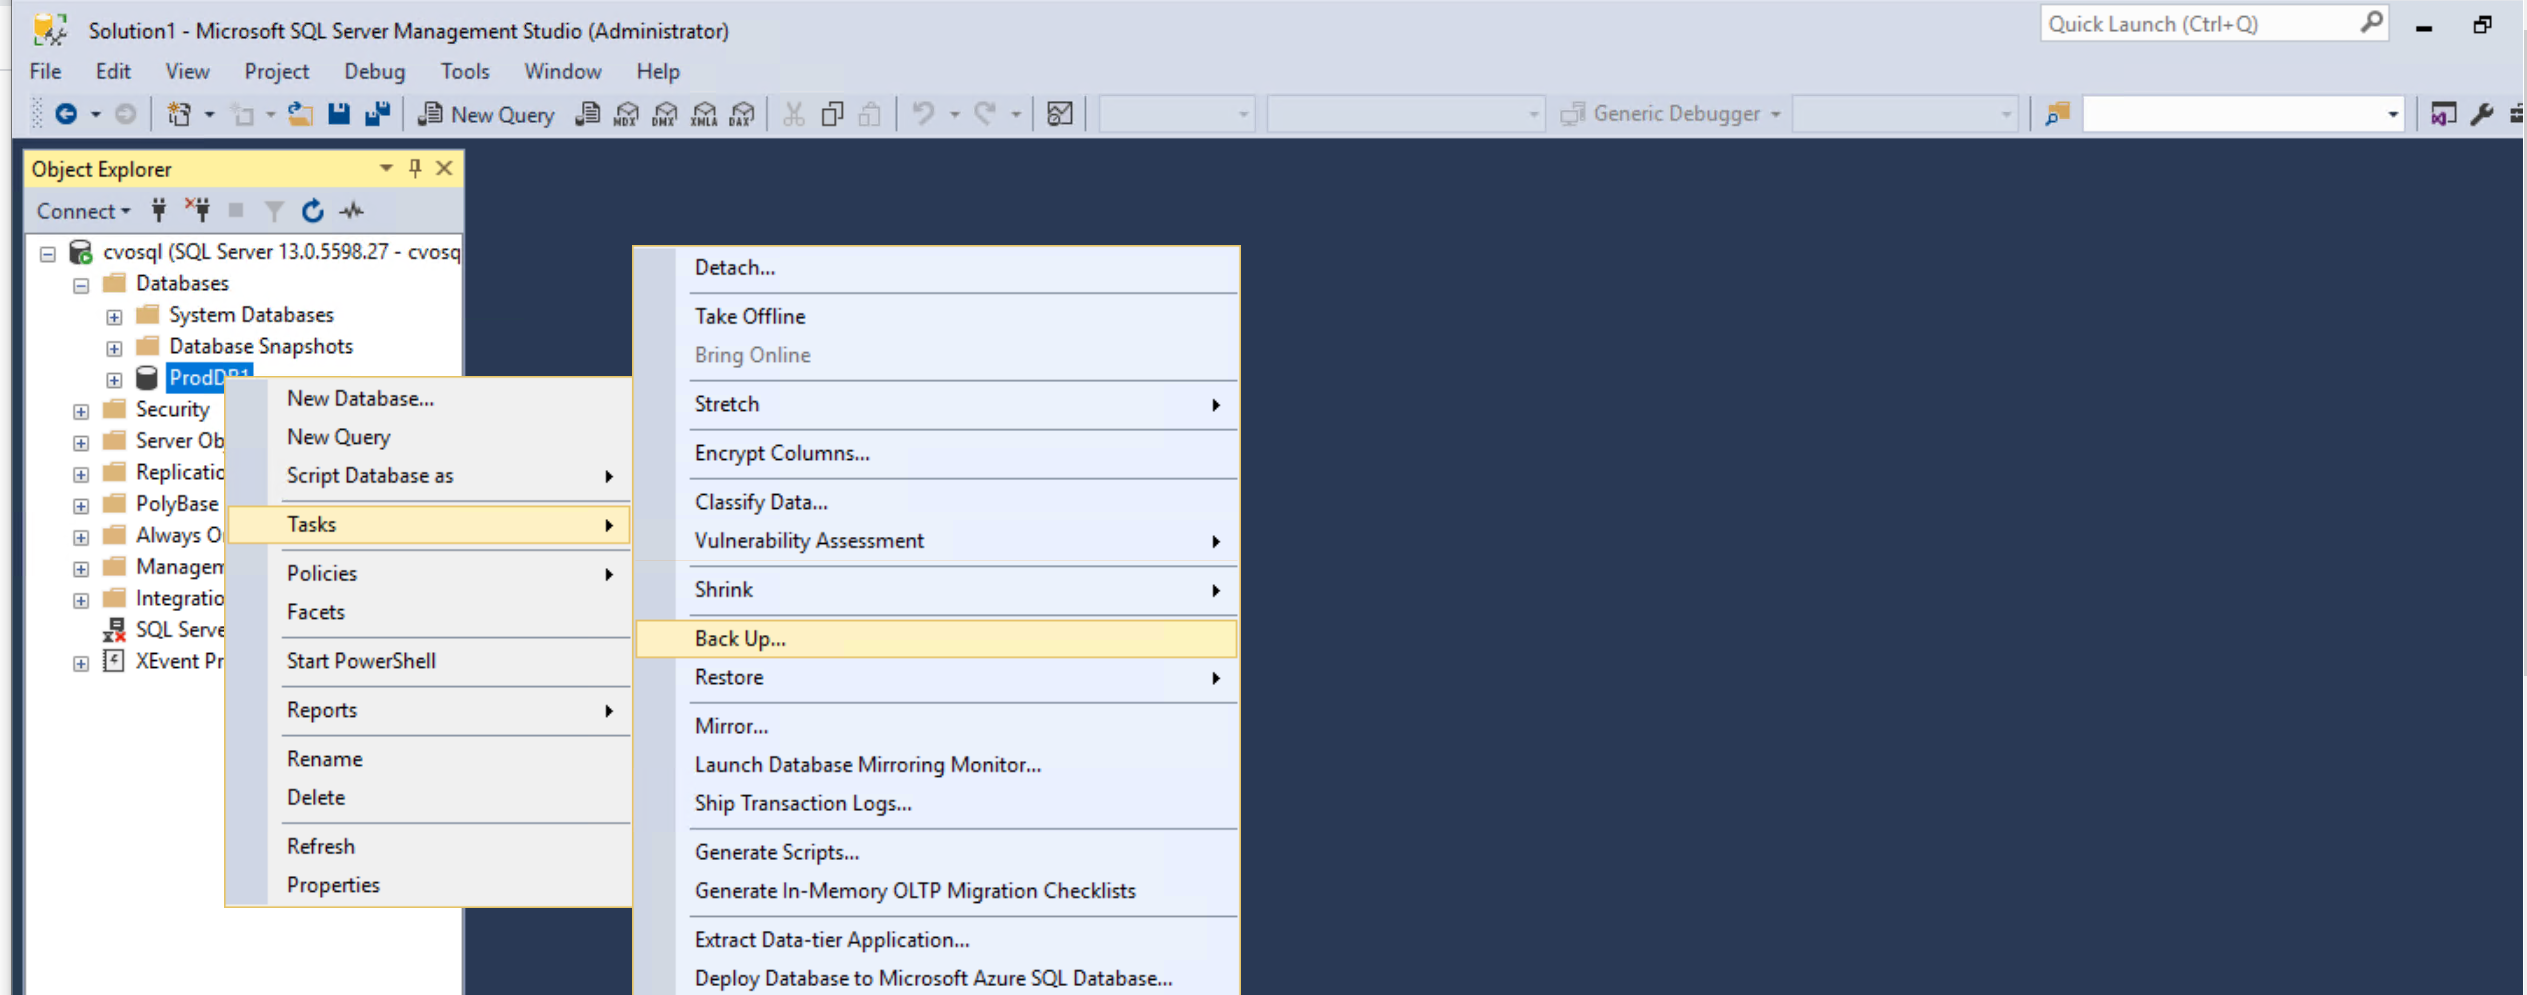2527x995 pixels.
Task: Choose Take Offline in the submenu
Action: pos(749,317)
